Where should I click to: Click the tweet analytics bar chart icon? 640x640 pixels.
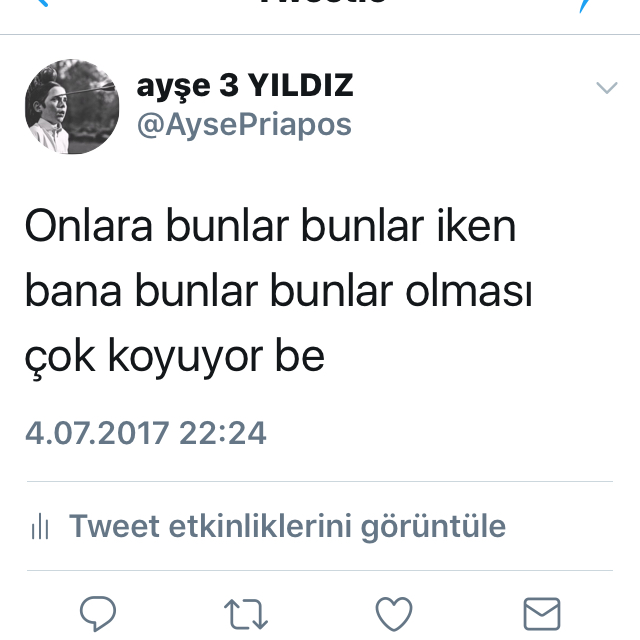point(40,526)
